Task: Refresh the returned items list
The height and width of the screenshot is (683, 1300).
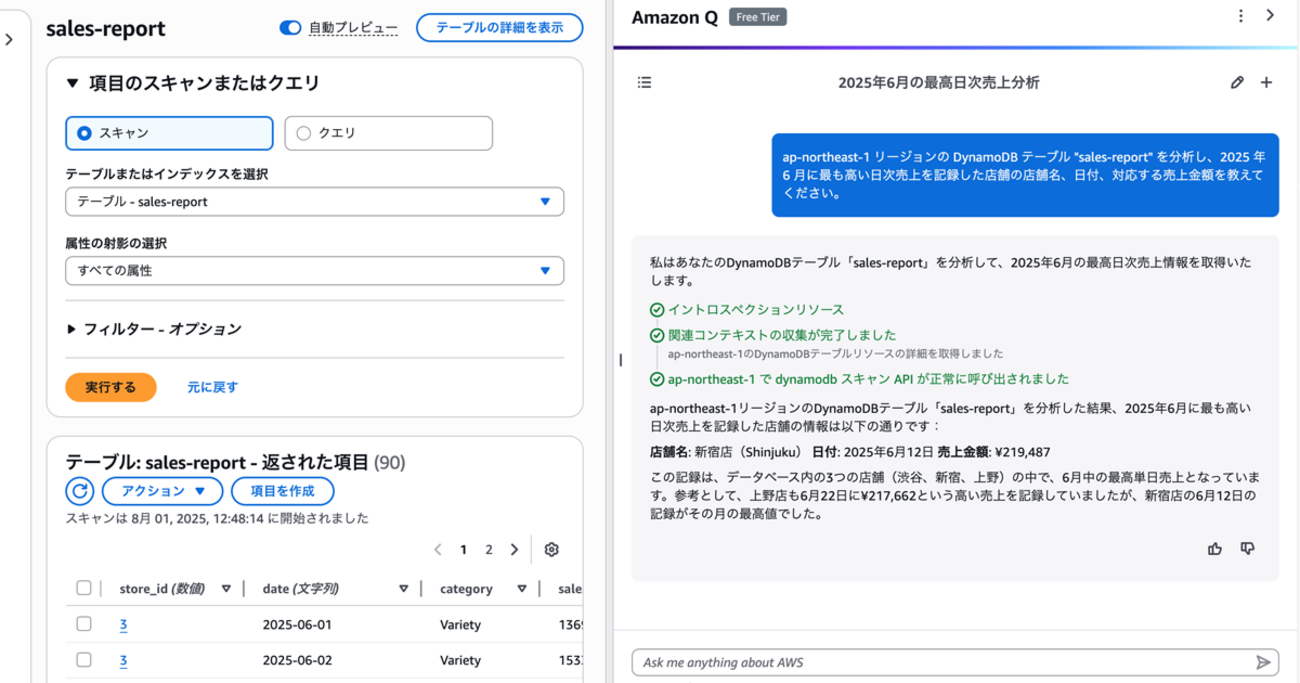Action: click(79, 491)
